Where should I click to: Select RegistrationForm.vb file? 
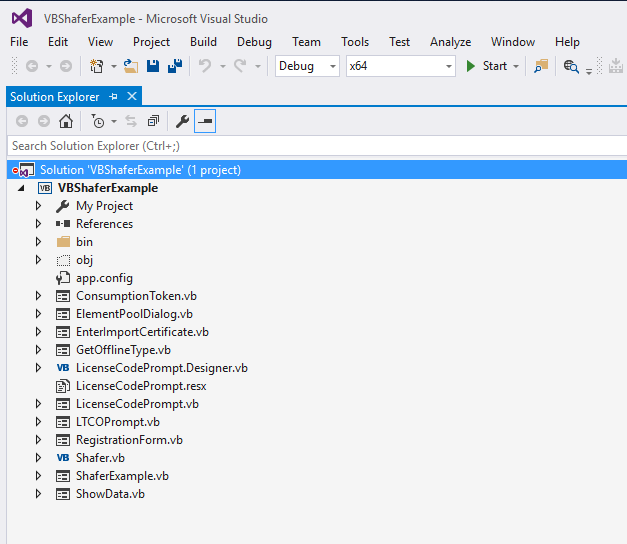pyautogui.click(x=129, y=440)
